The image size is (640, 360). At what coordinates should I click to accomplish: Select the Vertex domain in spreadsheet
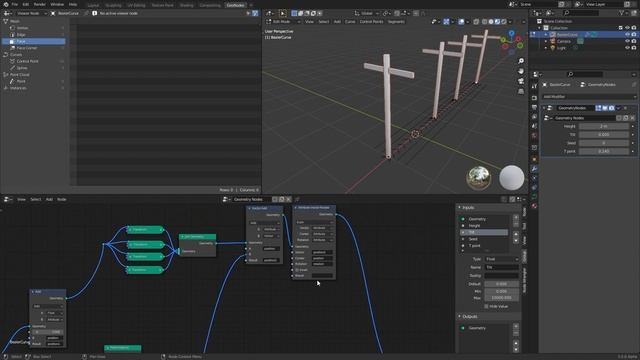coord(33,28)
